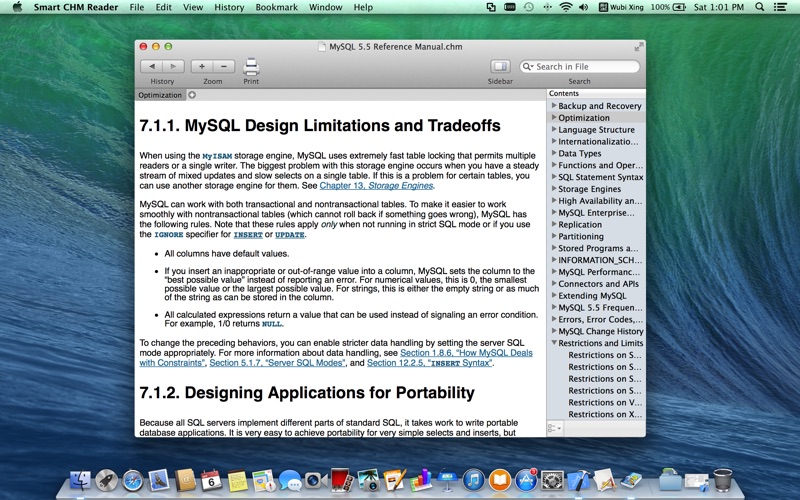
Task: Open the File menu
Action: pos(136,7)
